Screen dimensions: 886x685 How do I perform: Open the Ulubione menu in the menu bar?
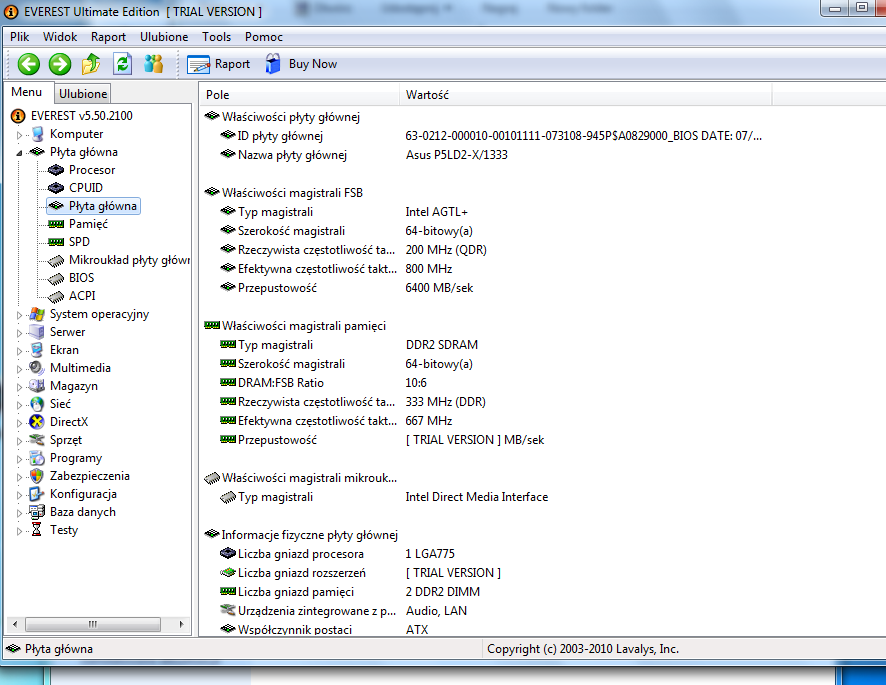(x=164, y=37)
